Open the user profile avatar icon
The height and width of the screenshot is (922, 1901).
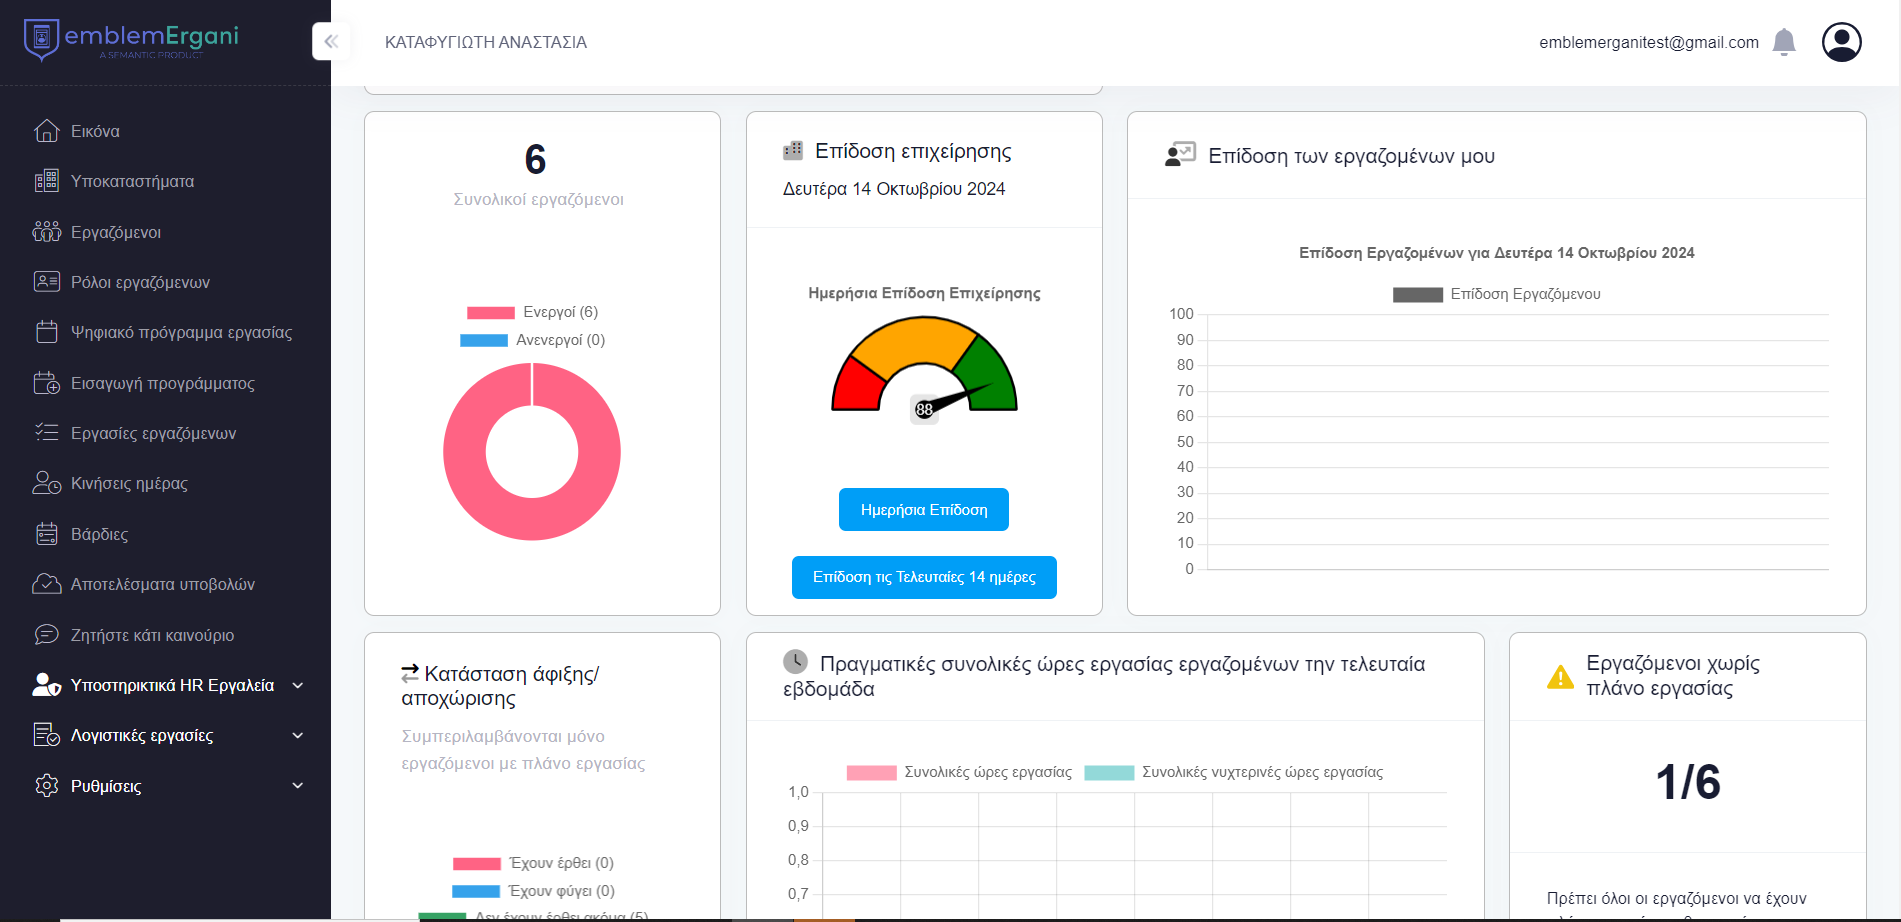(x=1841, y=42)
